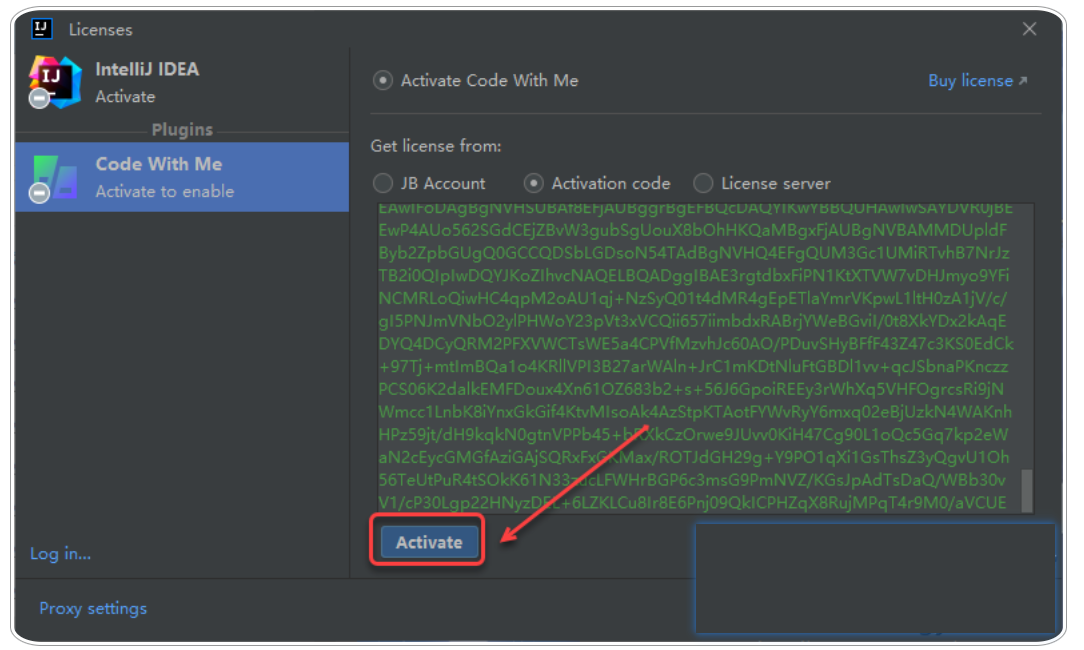The height and width of the screenshot is (650, 1084).
Task: Click the Code With Me plugin icon
Action: pos(55,178)
